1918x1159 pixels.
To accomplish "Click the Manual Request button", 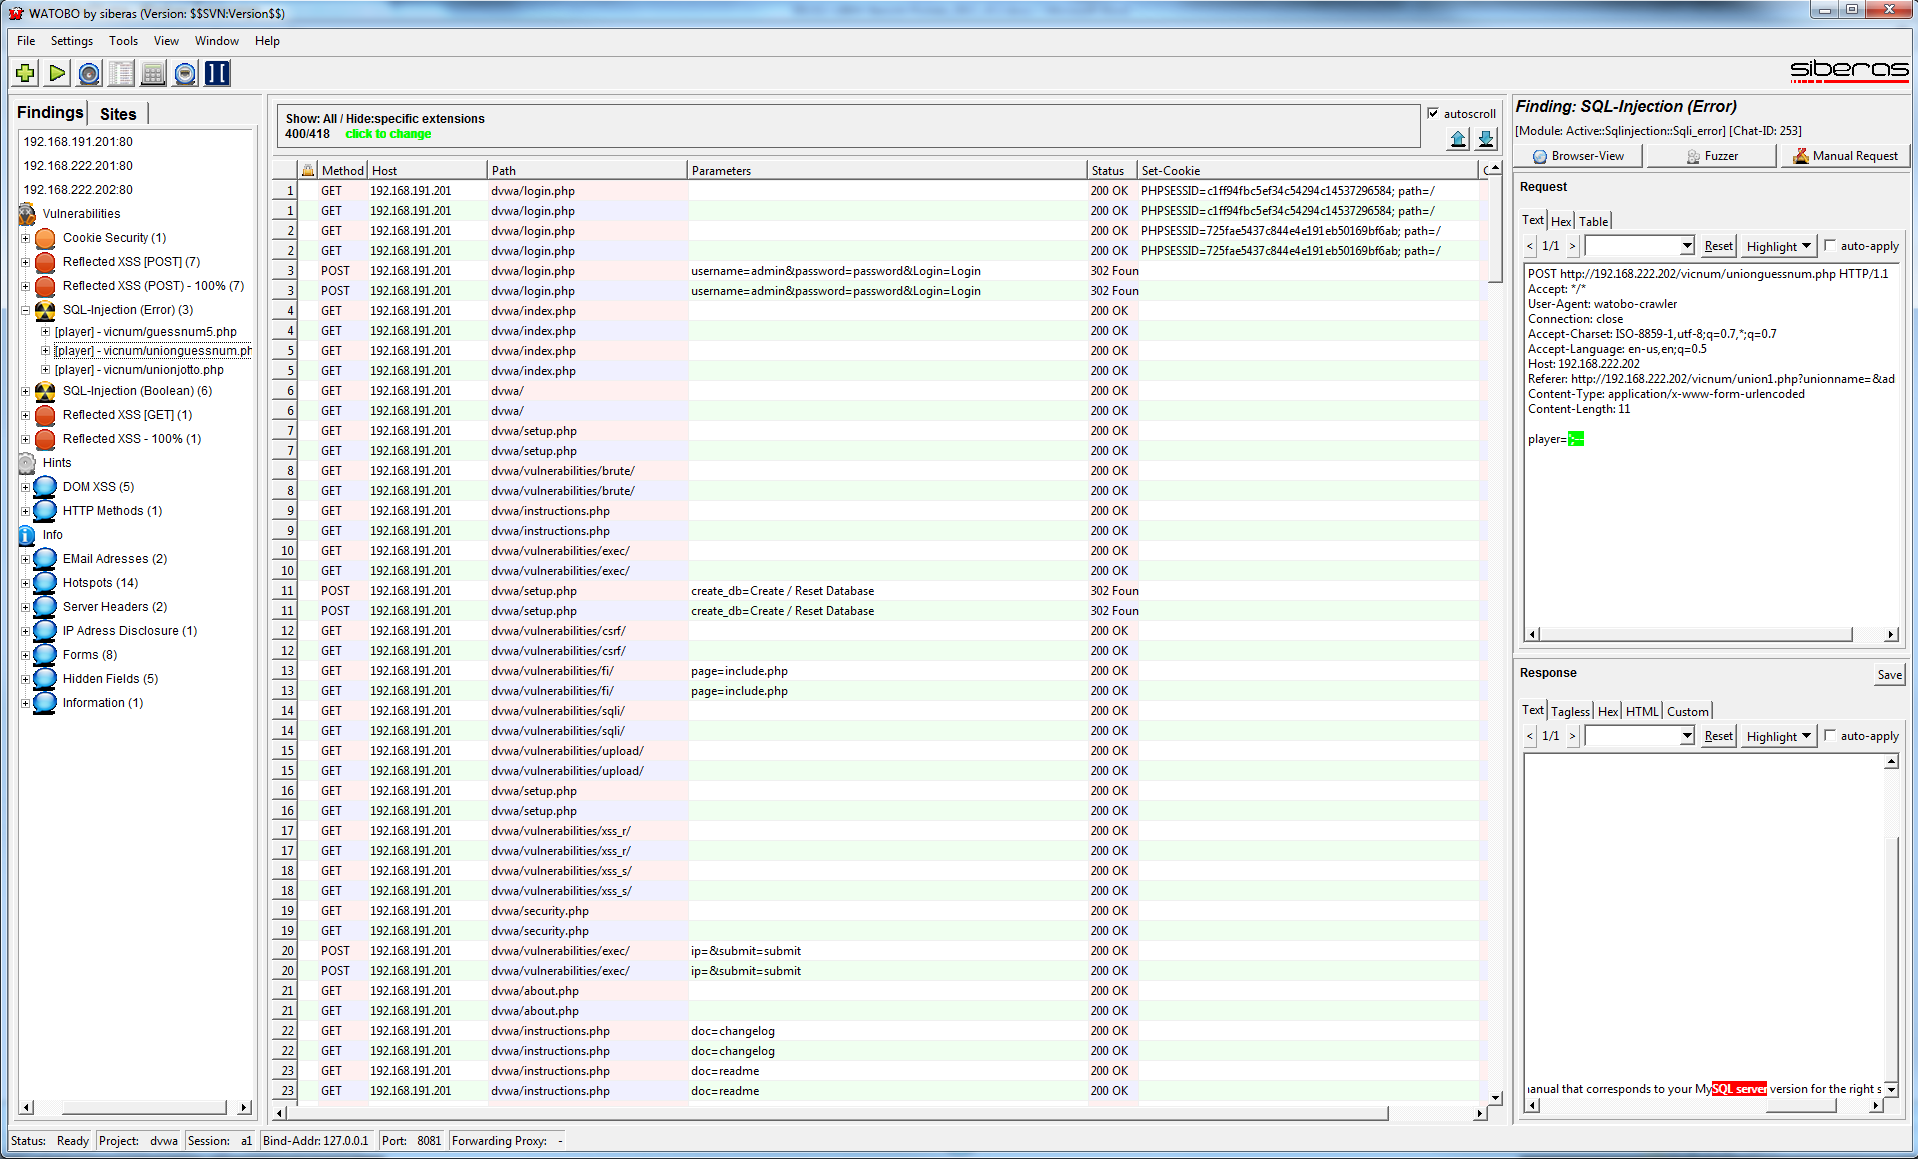I will [1844, 156].
